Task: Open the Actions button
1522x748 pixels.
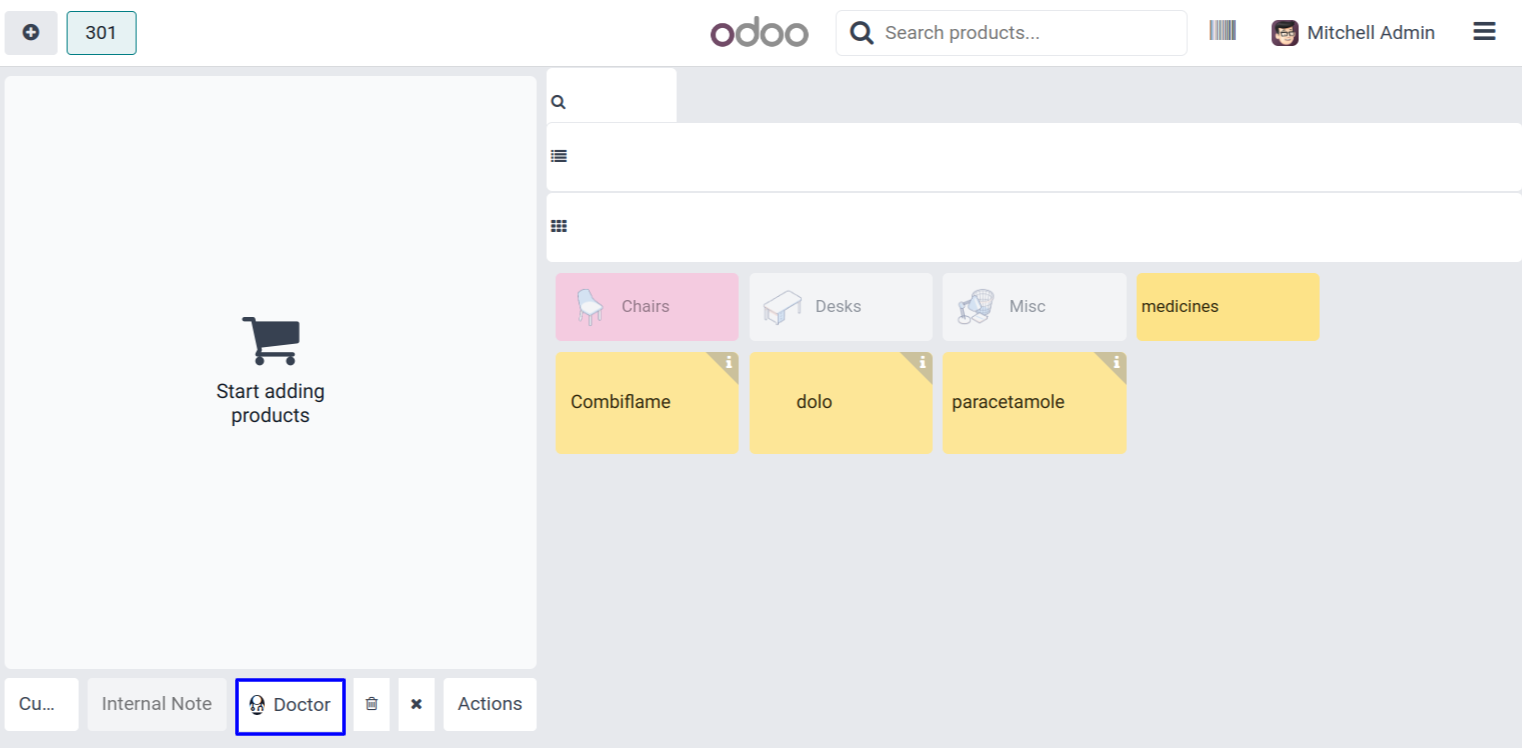Action: pos(489,704)
